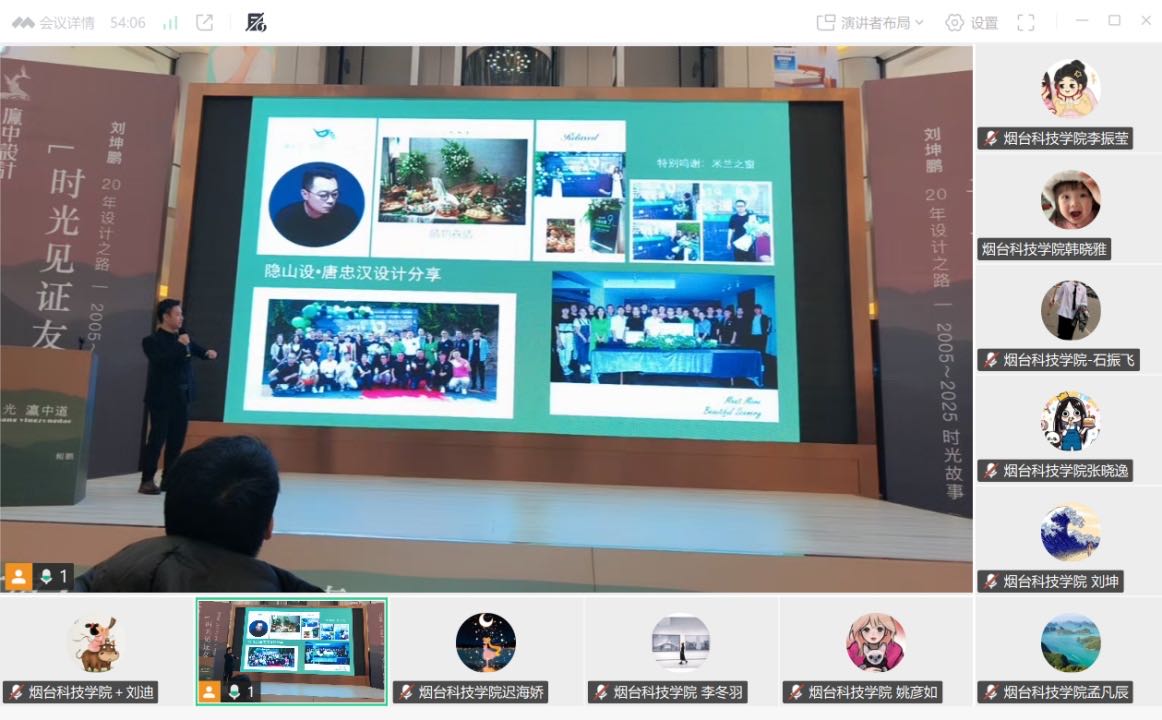Click the orange person icon in thumbnail
The width and height of the screenshot is (1162, 720).
click(x=210, y=692)
